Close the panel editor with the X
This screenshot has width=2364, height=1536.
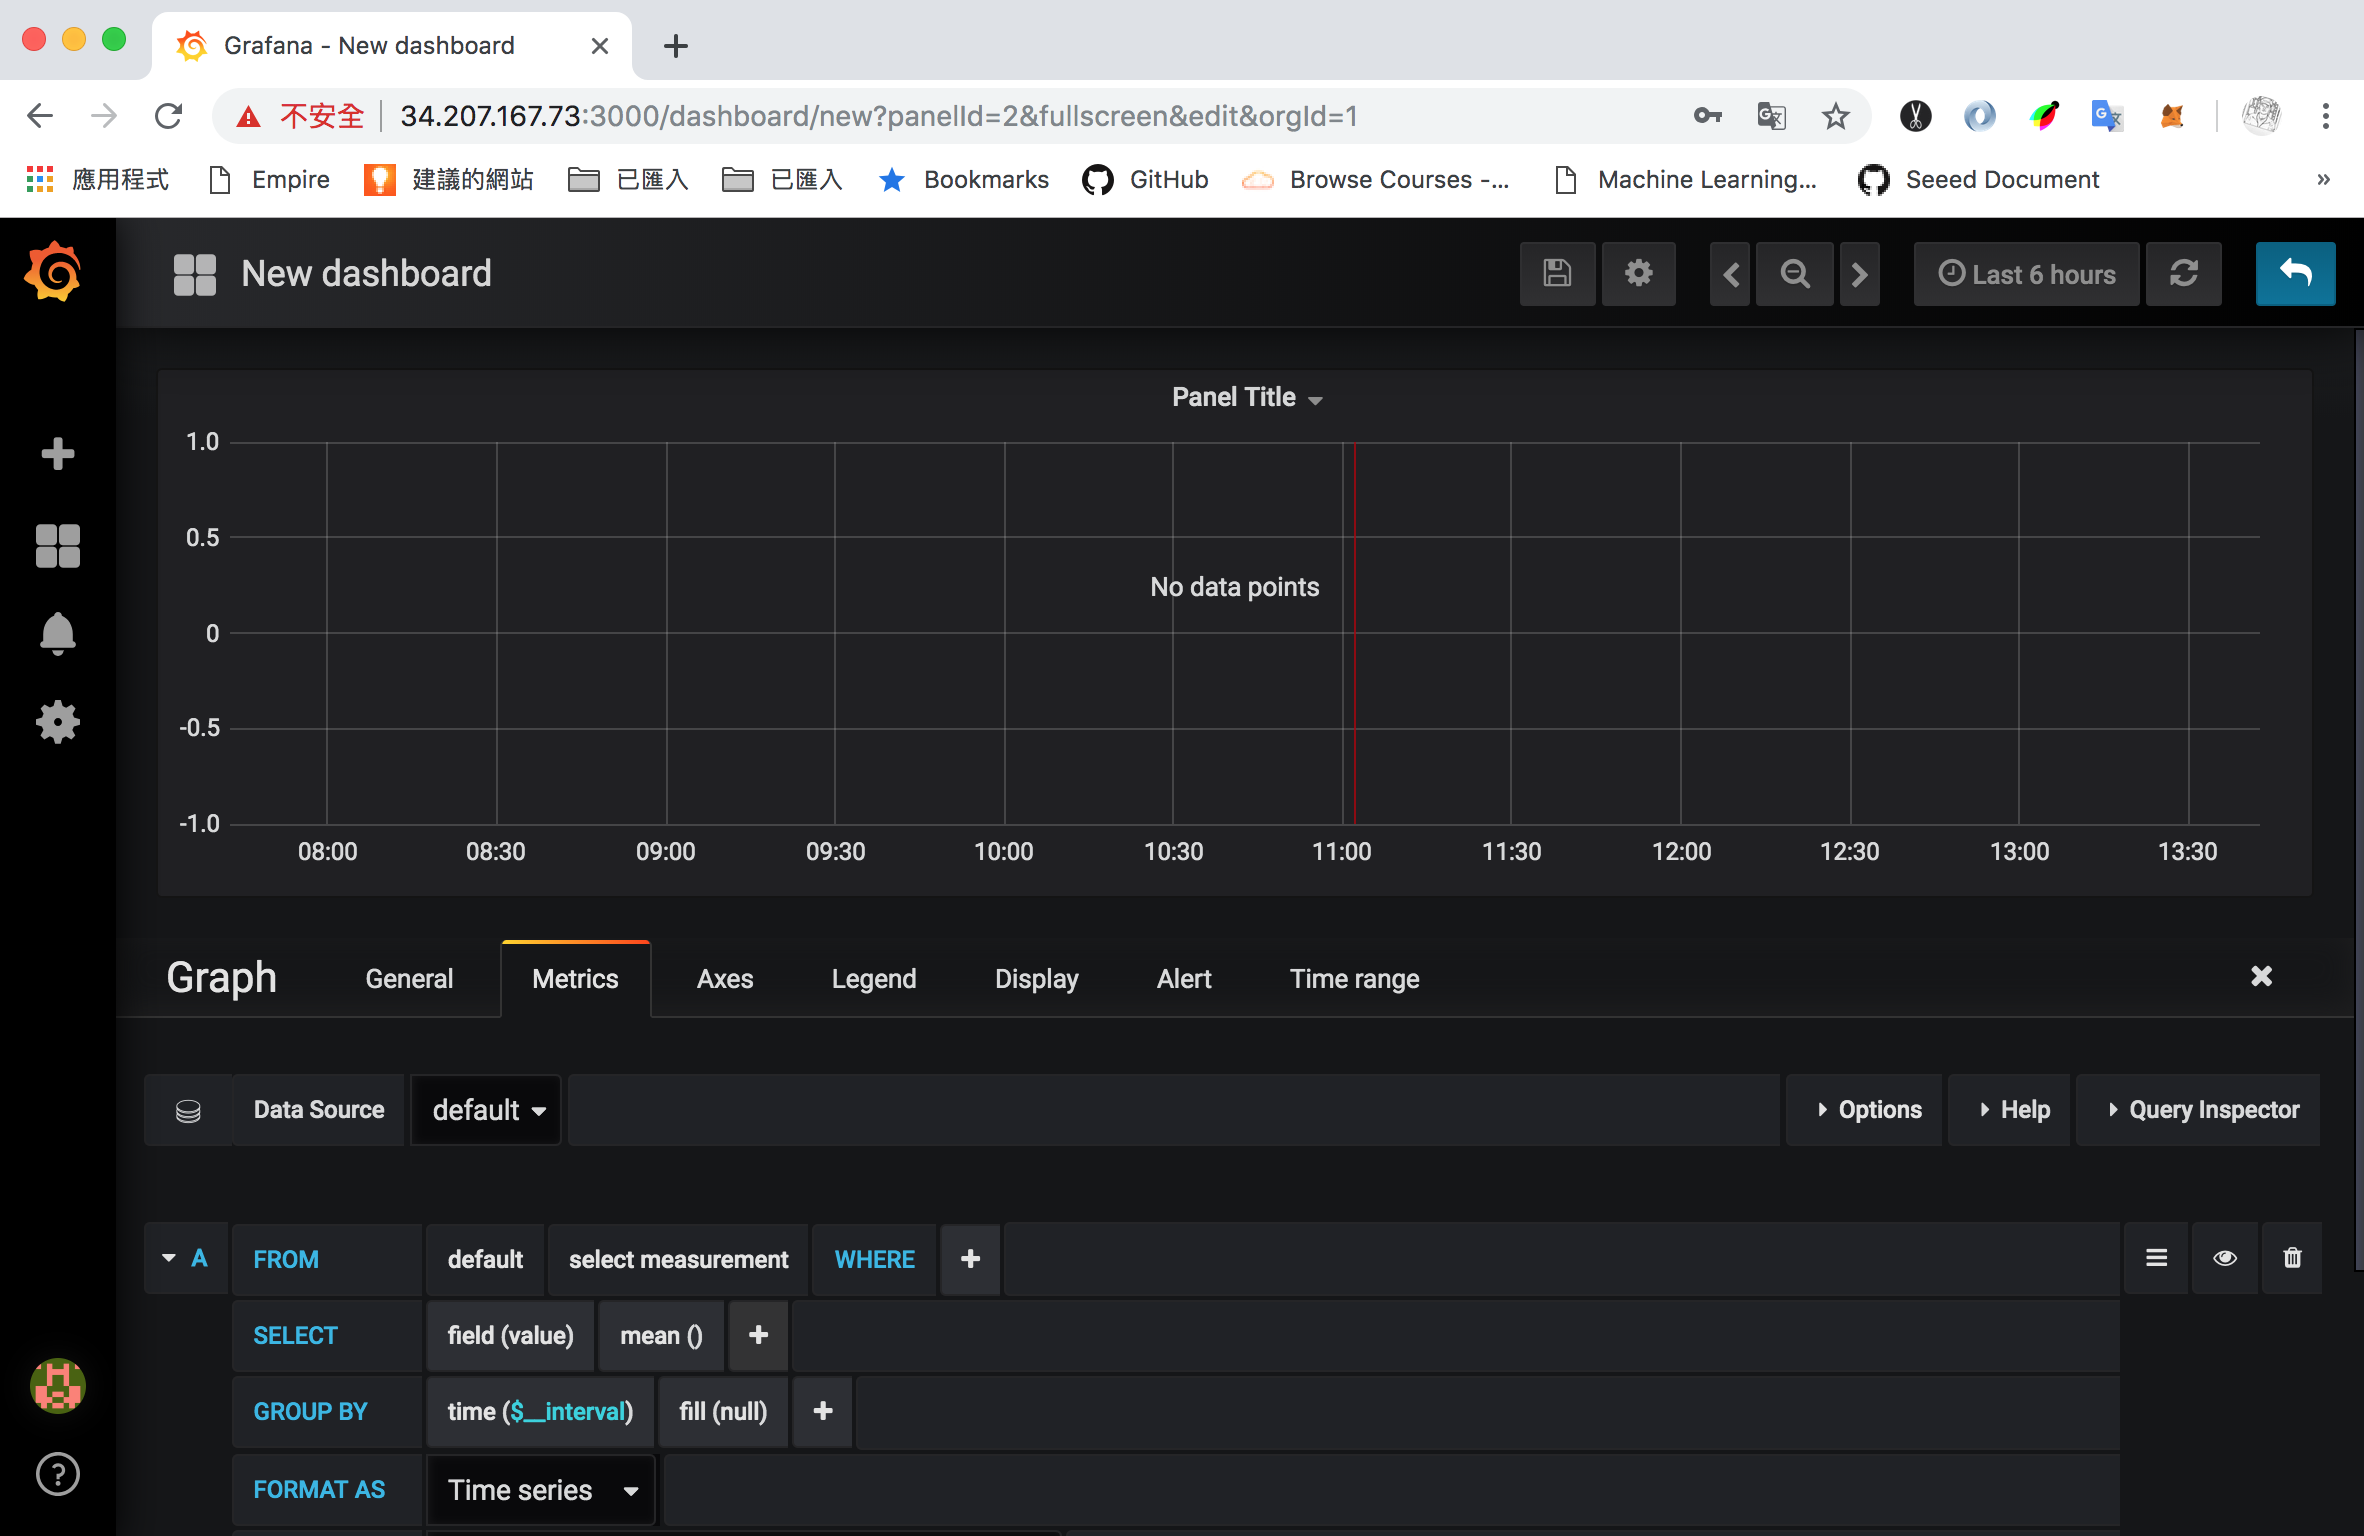point(2261,976)
